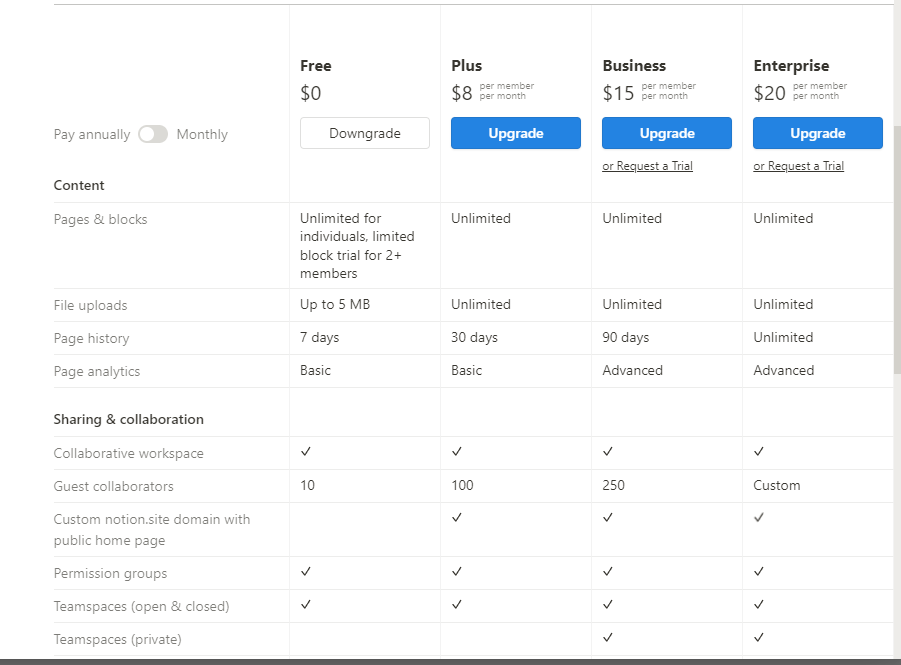Click the Permission groups checkmark in Free column
The image size is (901, 665).
coord(306,572)
